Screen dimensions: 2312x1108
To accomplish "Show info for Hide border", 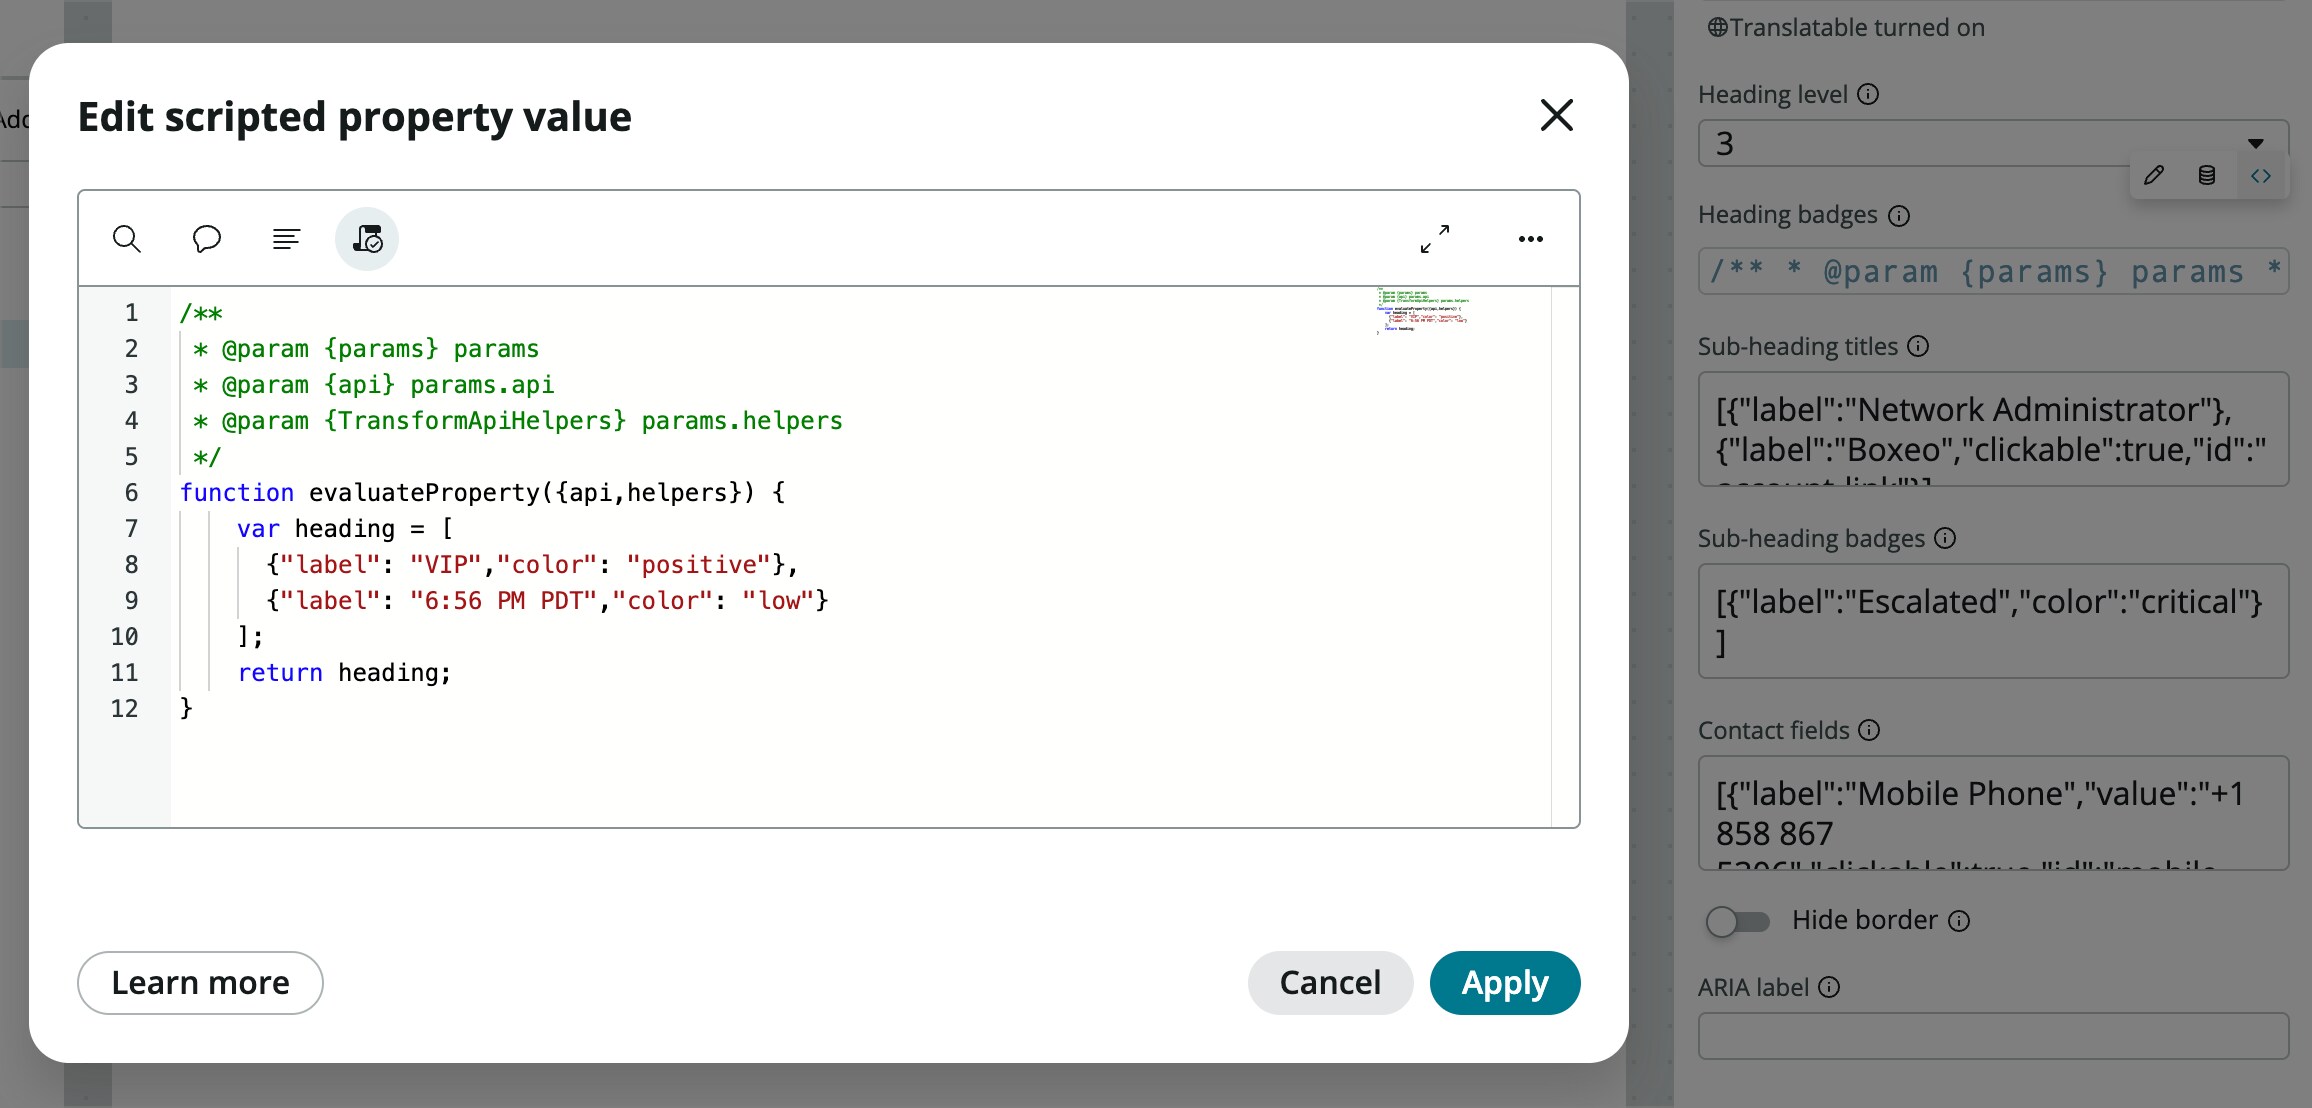I will coord(1960,921).
